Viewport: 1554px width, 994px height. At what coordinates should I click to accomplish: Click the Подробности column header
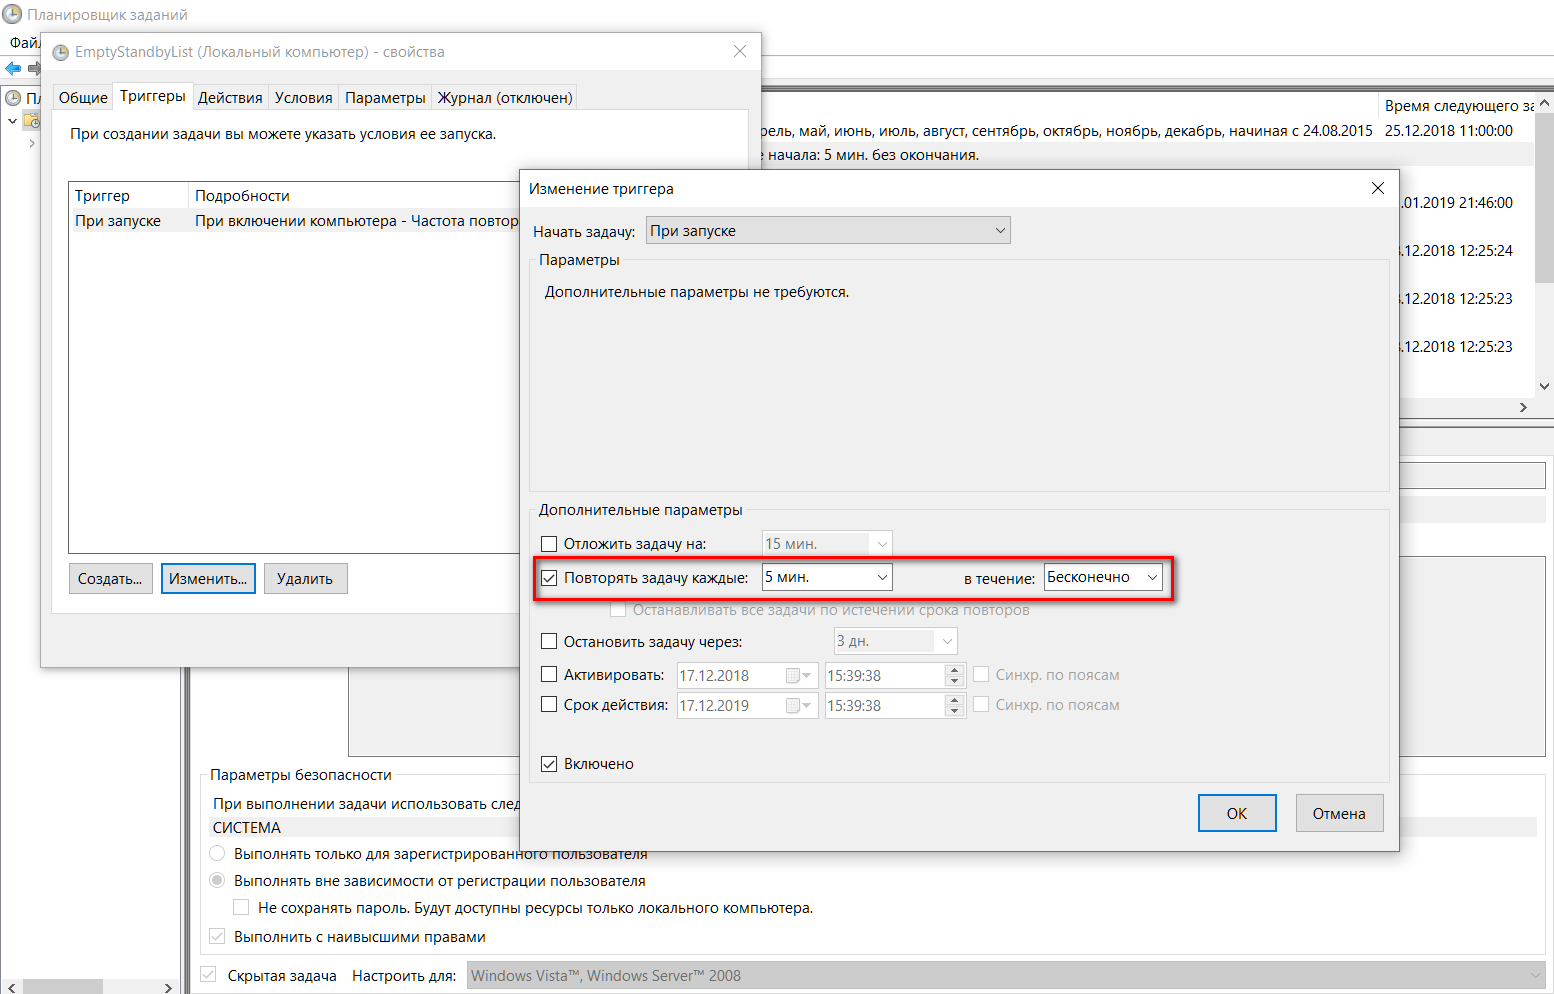pyautogui.click(x=355, y=196)
